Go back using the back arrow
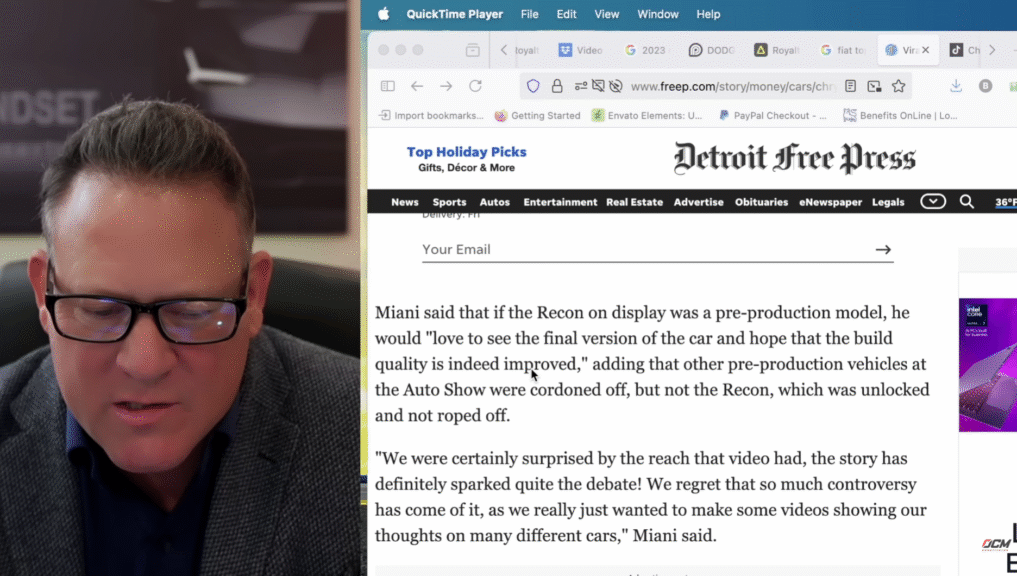1017x576 pixels. [x=417, y=87]
